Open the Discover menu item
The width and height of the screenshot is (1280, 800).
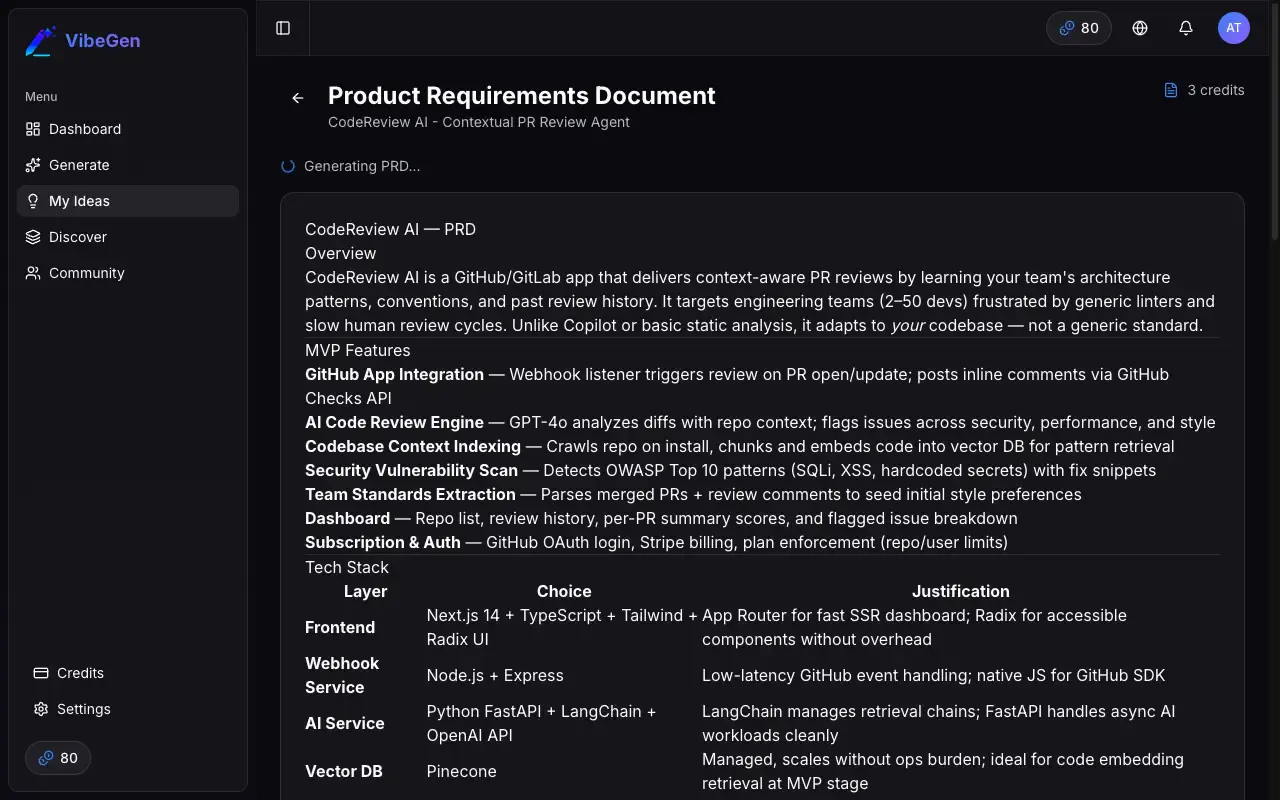pyautogui.click(x=128, y=237)
